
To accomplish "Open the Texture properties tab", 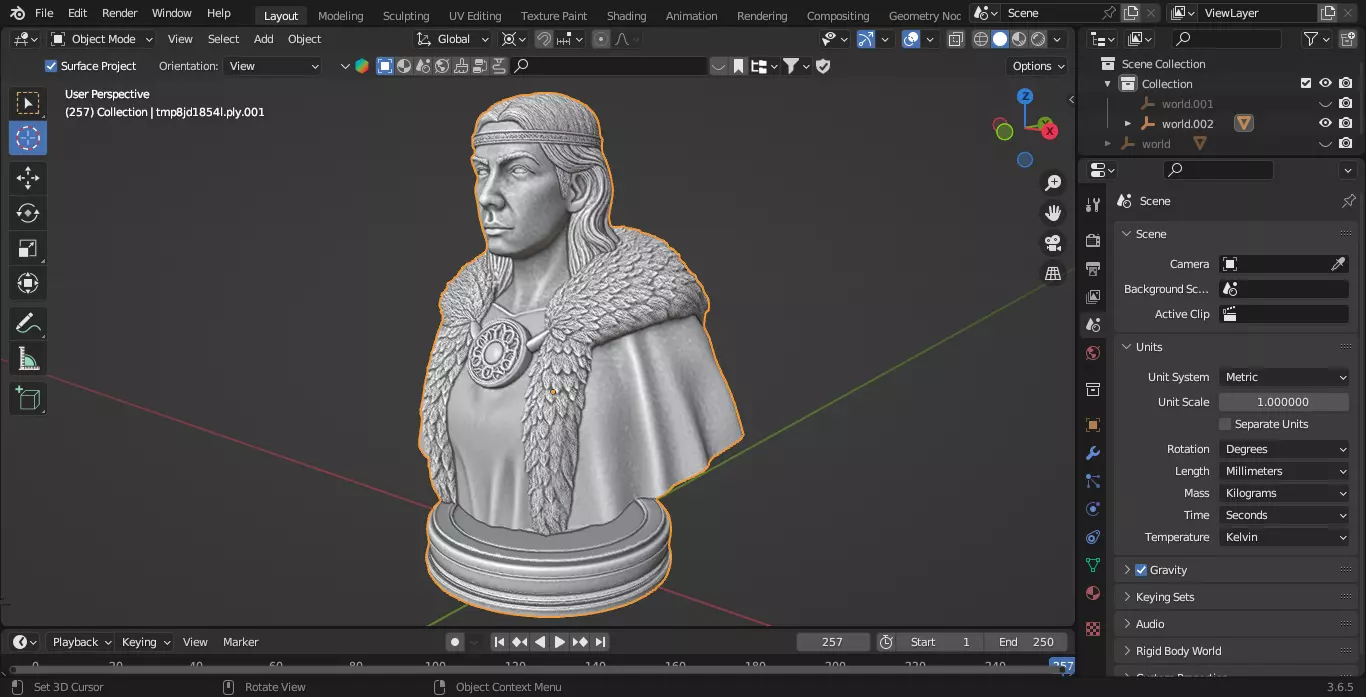I will coord(1093,629).
